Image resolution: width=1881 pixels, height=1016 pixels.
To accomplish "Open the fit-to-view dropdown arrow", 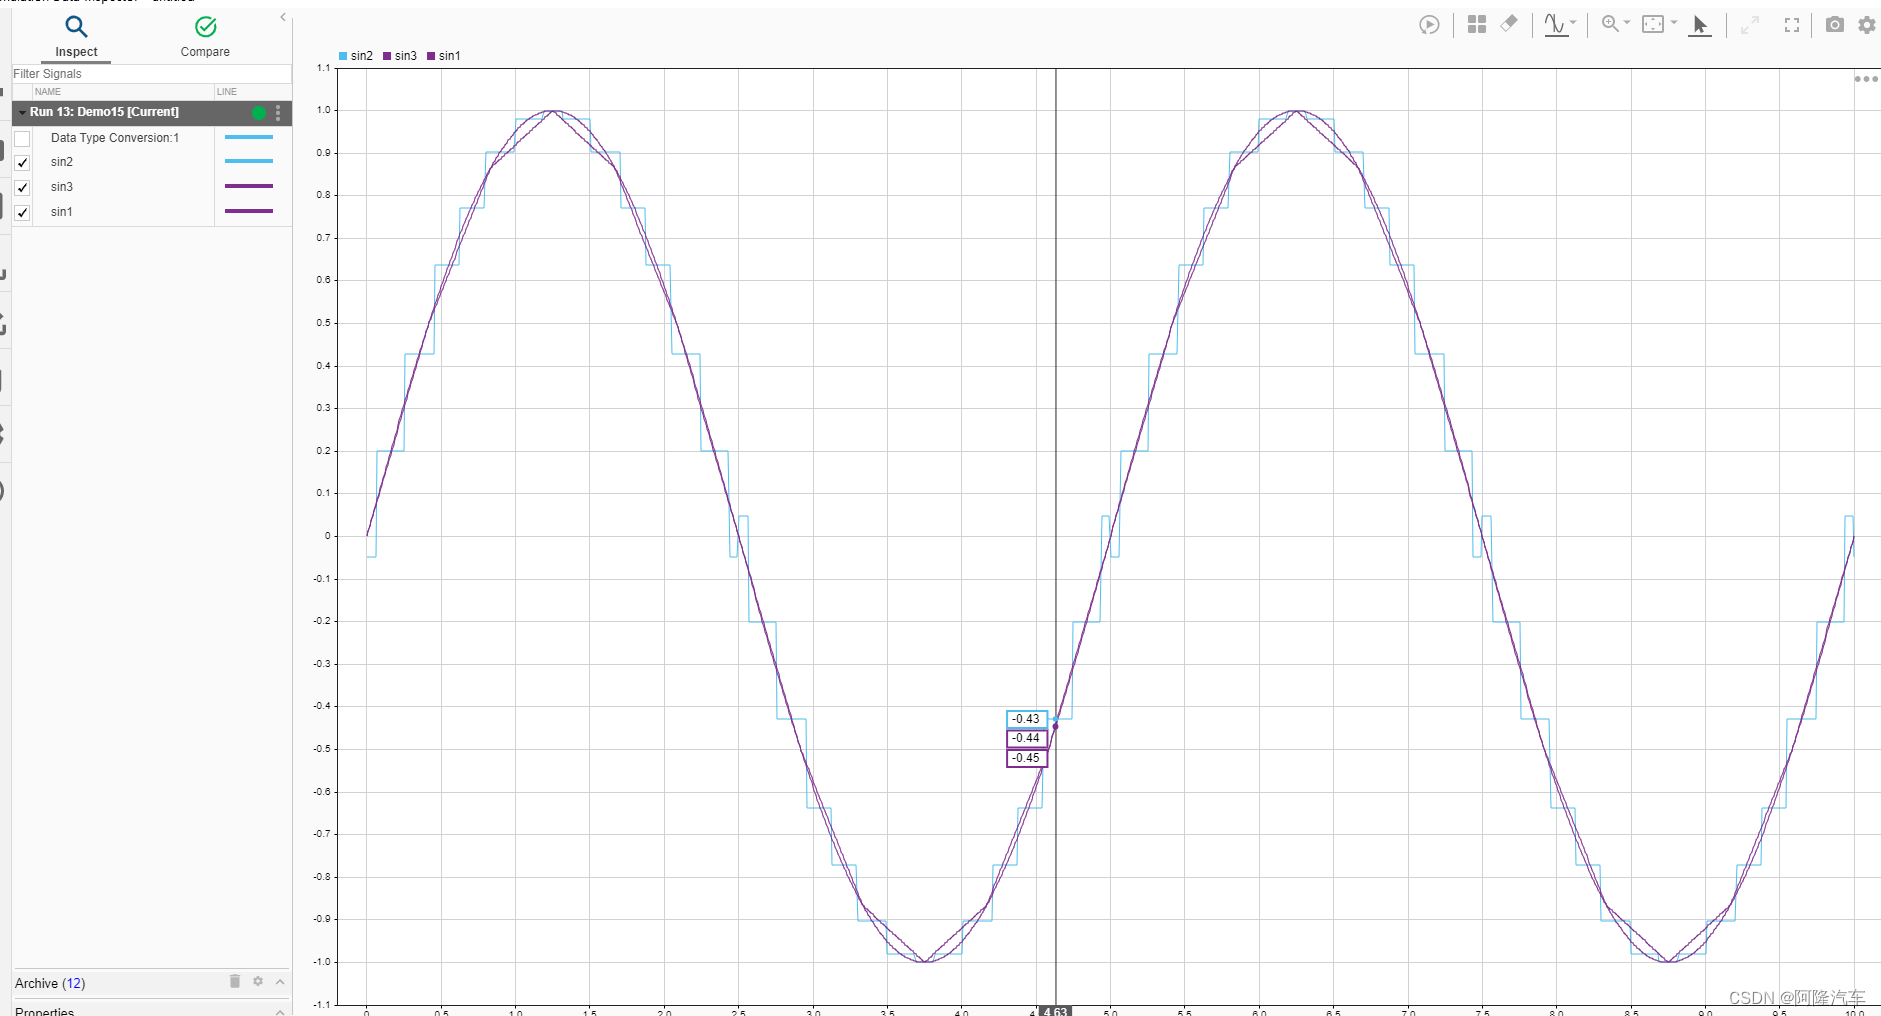I will point(1673,22).
